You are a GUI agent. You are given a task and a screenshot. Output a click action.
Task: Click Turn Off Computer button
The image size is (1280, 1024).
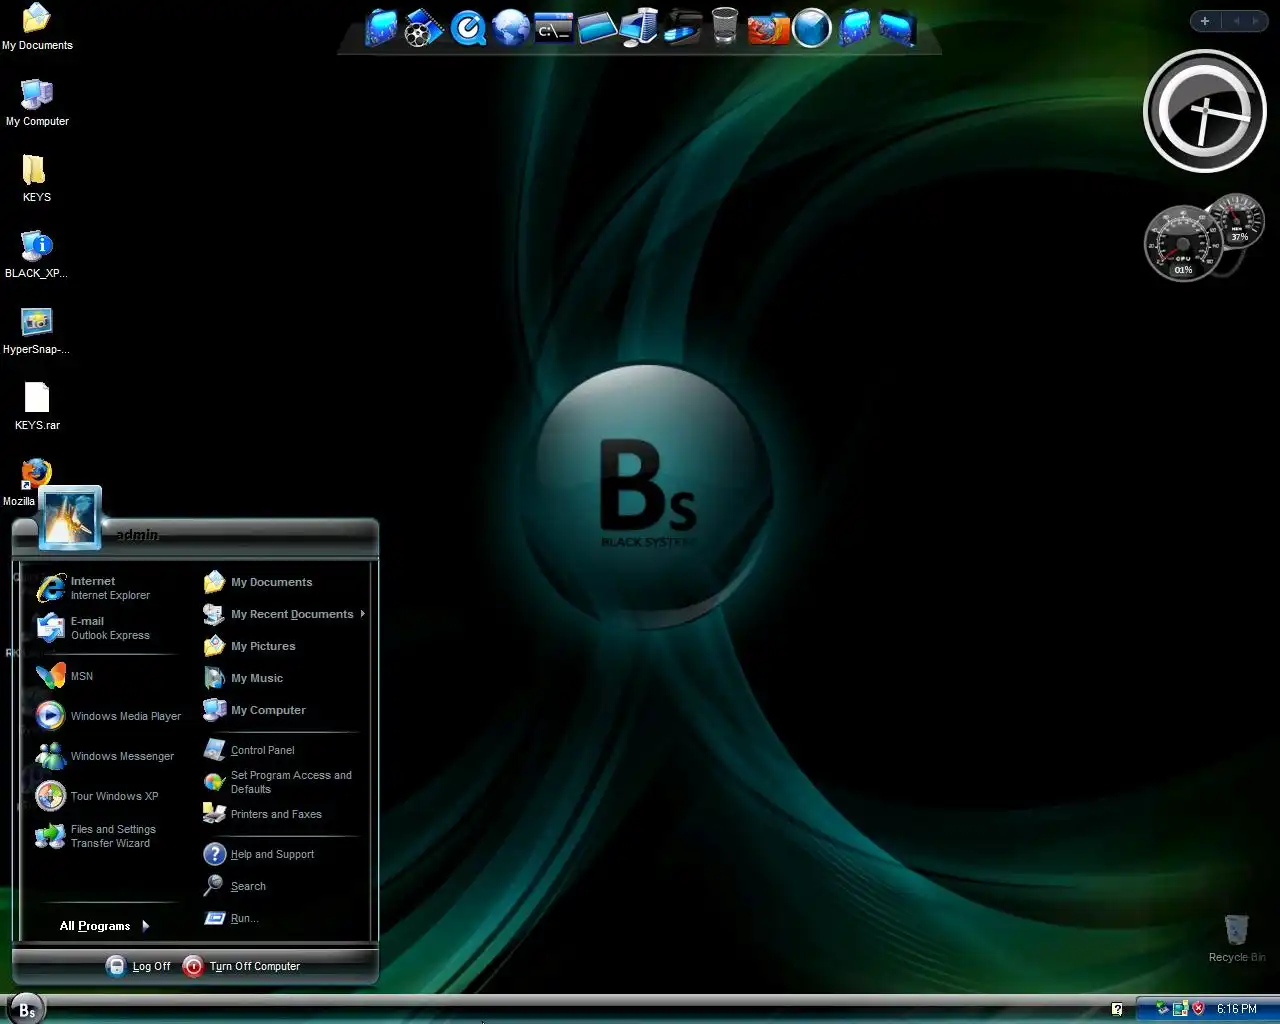pyautogui.click(x=242, y=966)
